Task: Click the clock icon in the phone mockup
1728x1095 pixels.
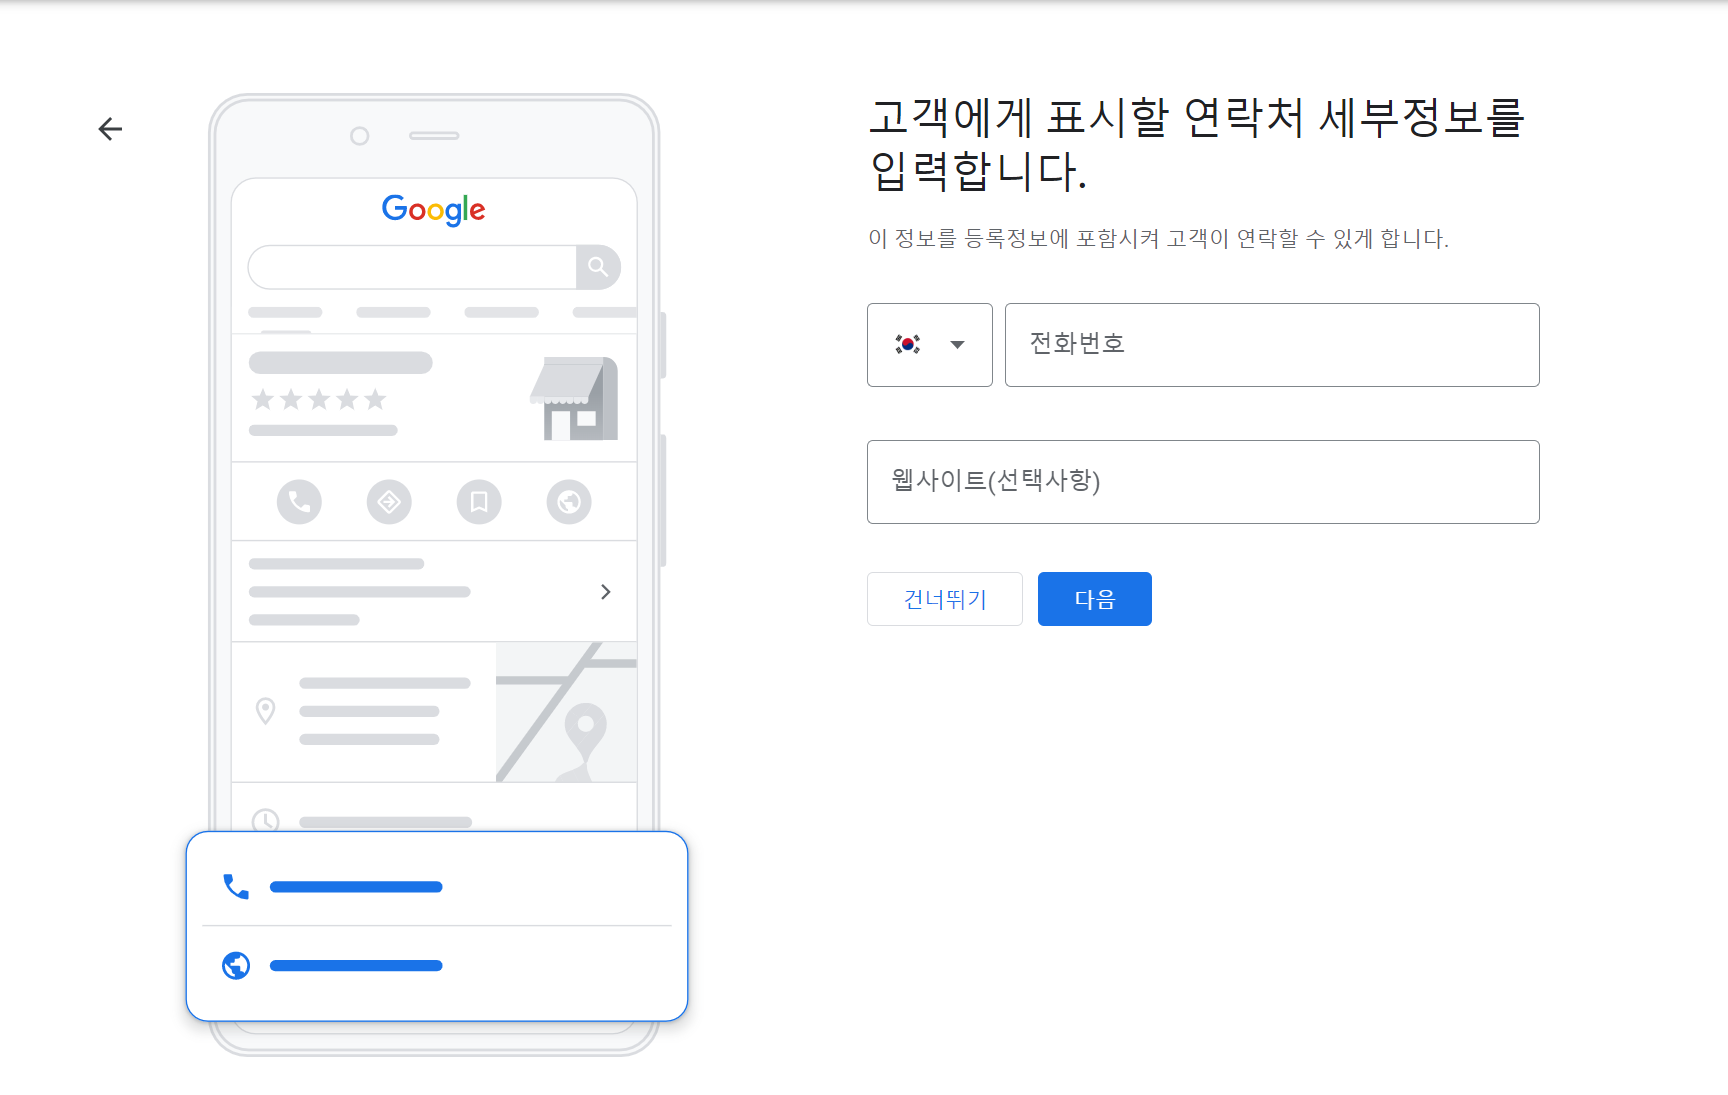Action: 265,822
